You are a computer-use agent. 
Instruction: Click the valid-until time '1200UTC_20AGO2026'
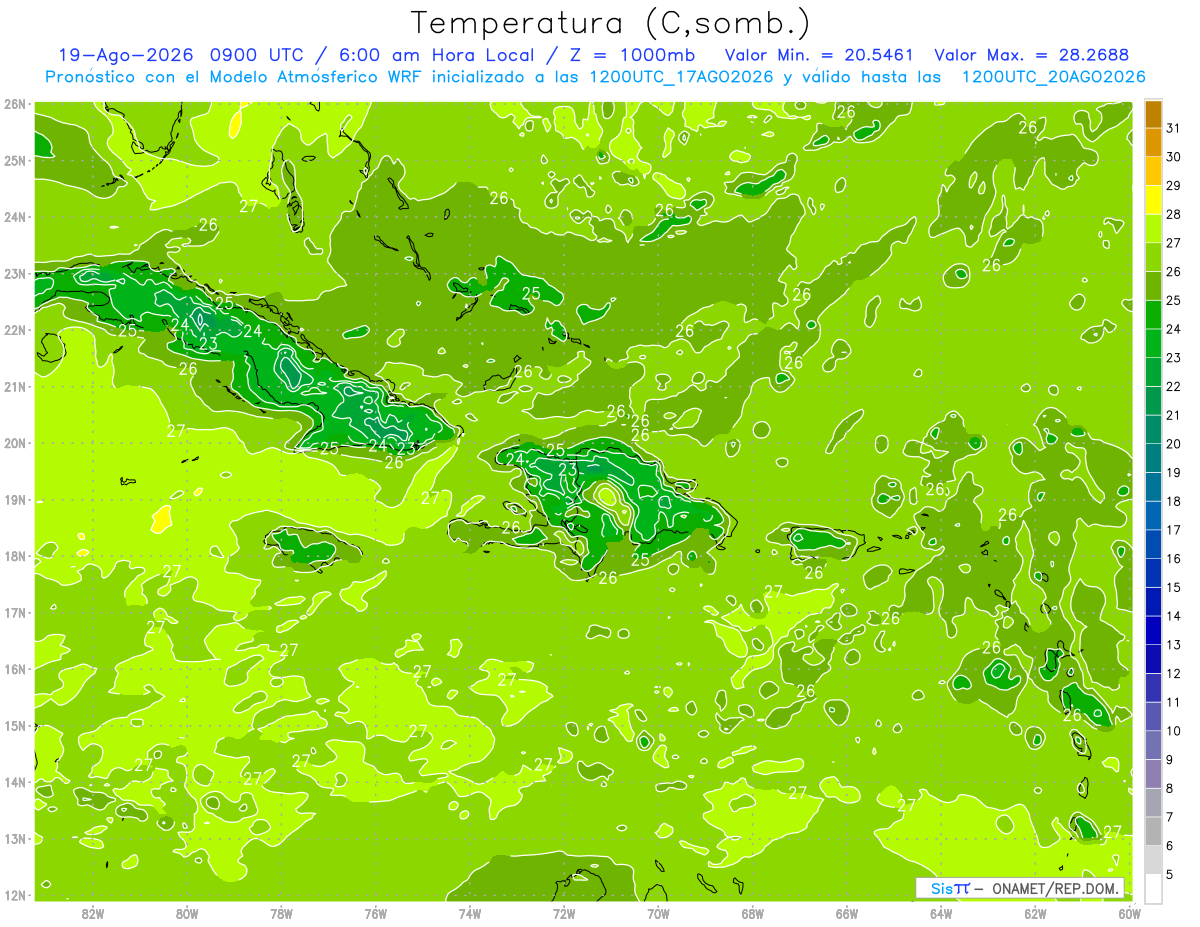pyautogui.click(x=1053, y=77)
